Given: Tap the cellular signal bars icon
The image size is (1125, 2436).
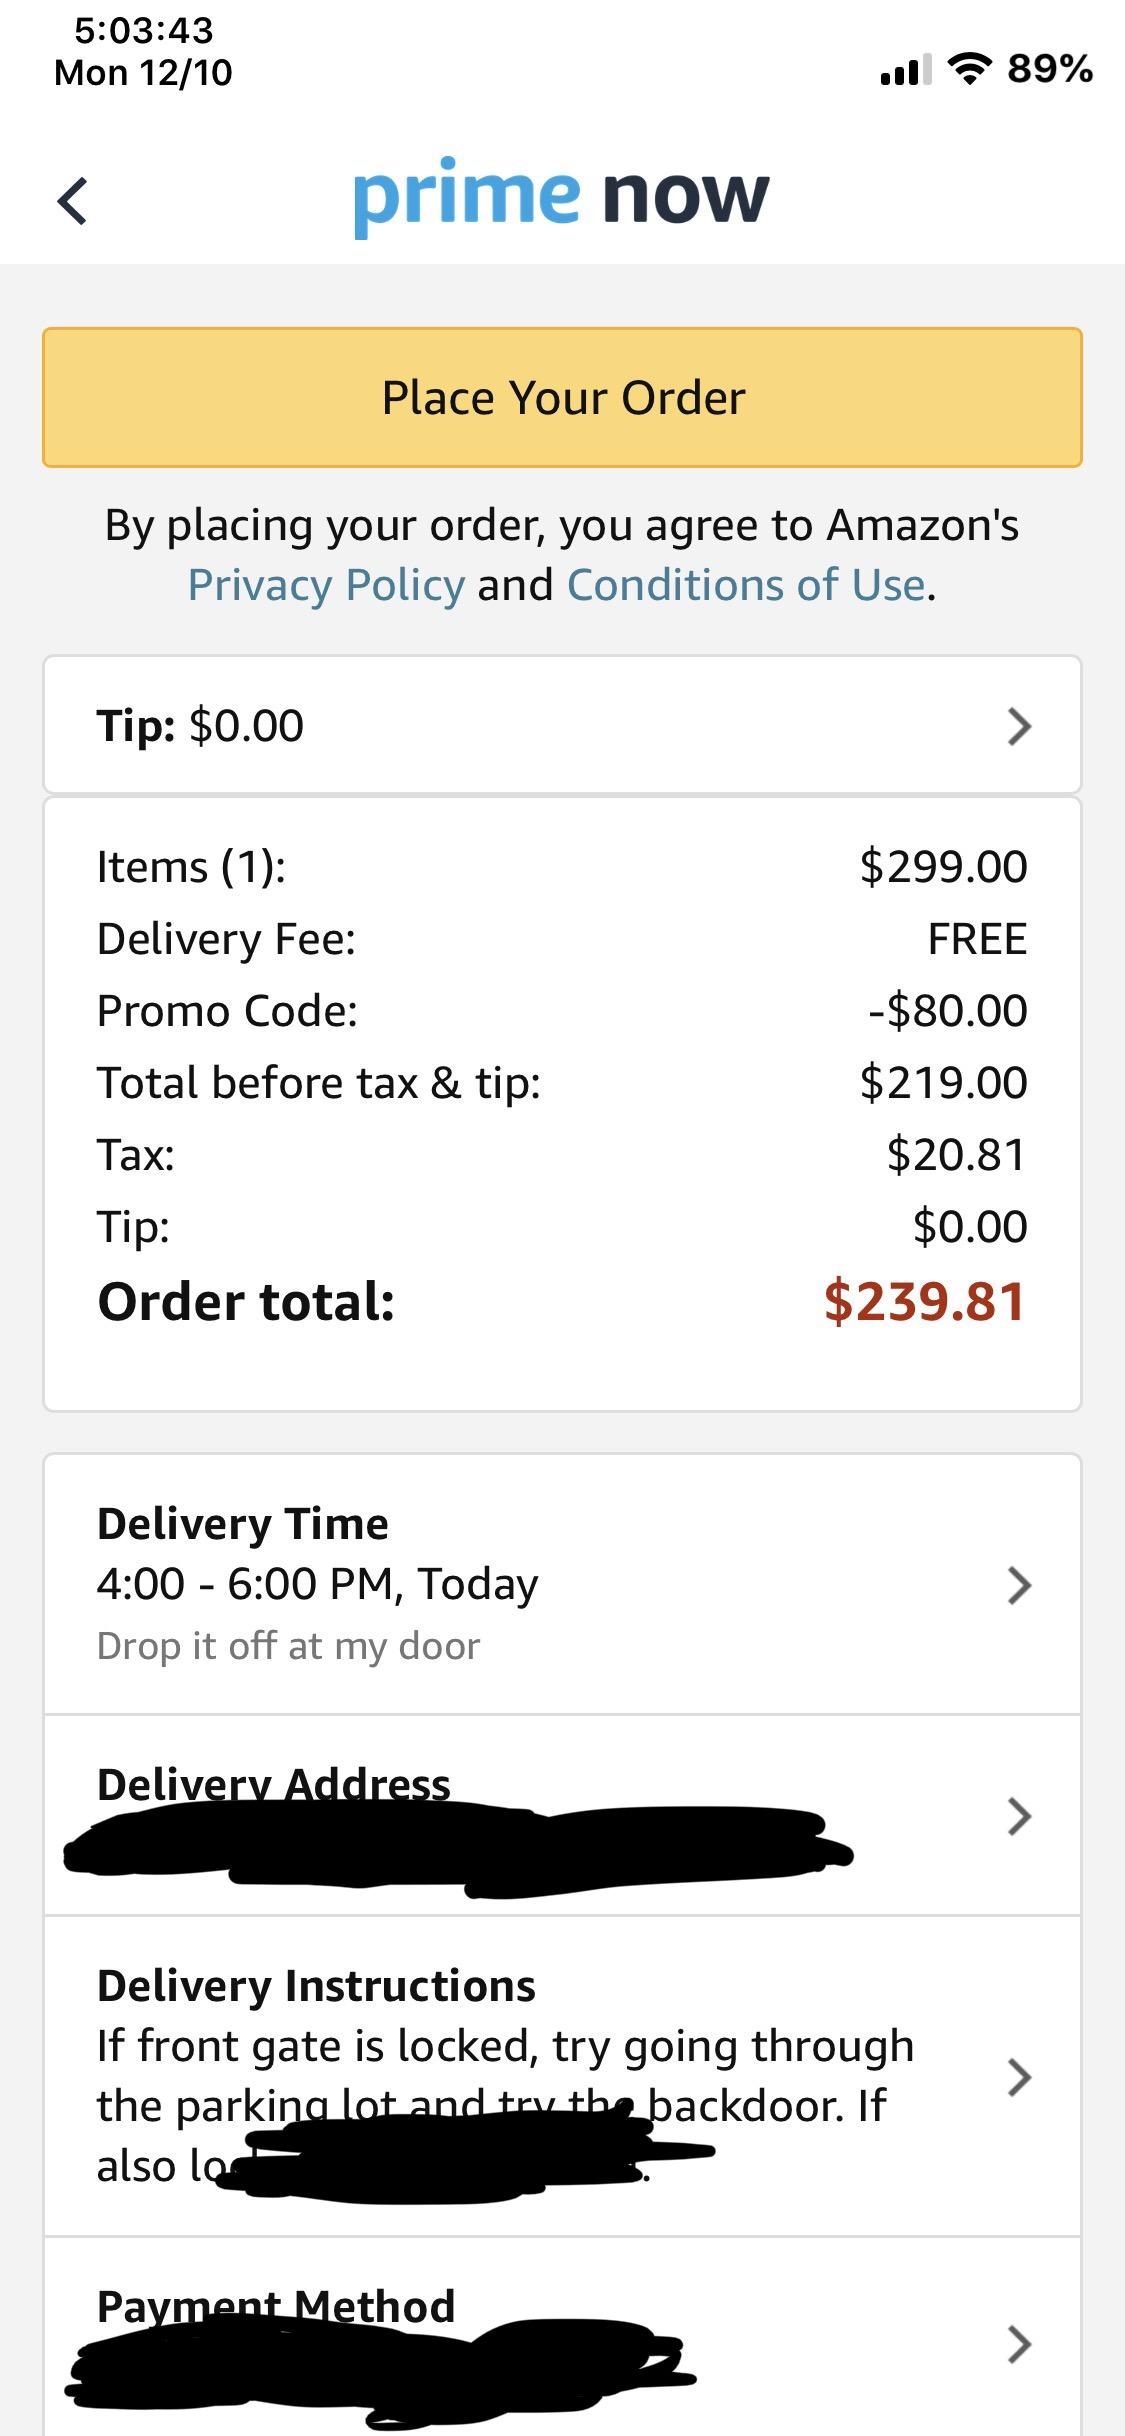Looking at the screenshot, I should (x=906, y=69).
